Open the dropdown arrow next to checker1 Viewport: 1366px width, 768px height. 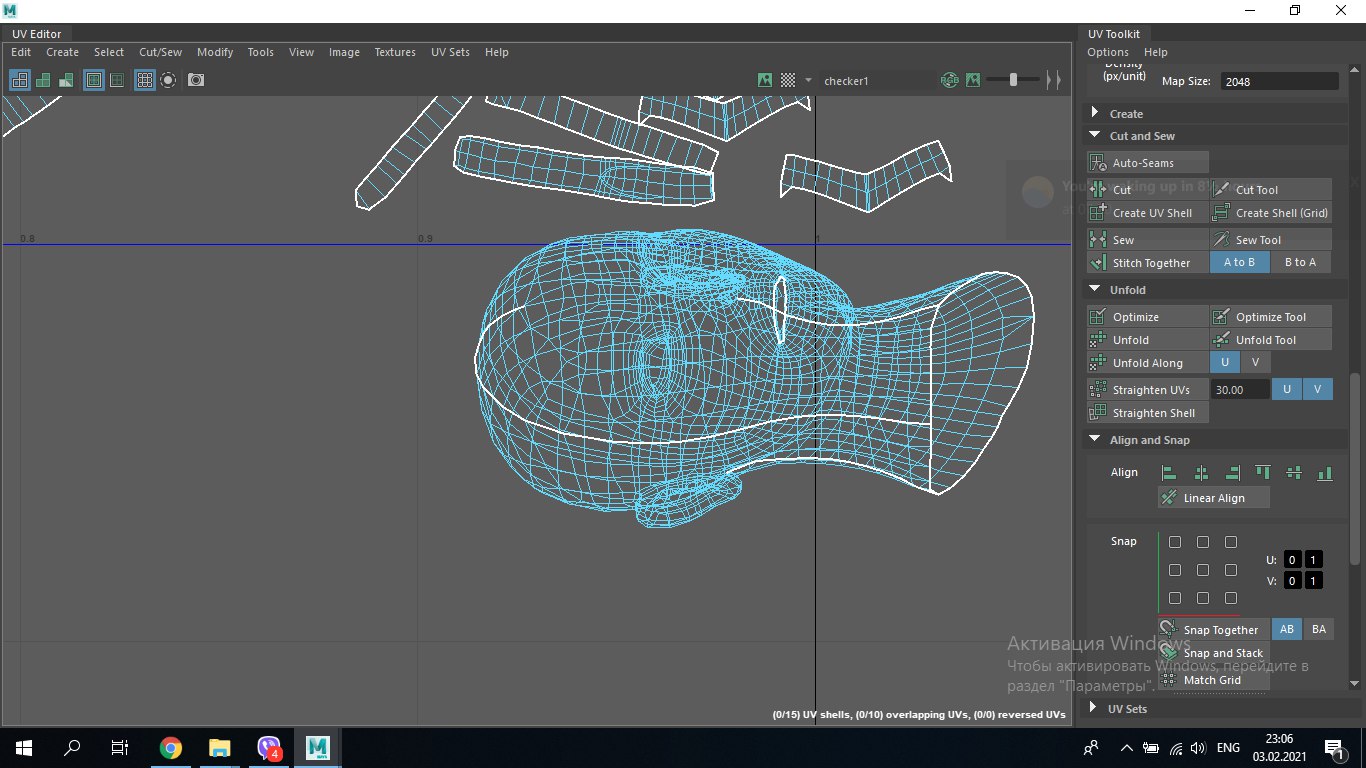[x=808, y=80]
